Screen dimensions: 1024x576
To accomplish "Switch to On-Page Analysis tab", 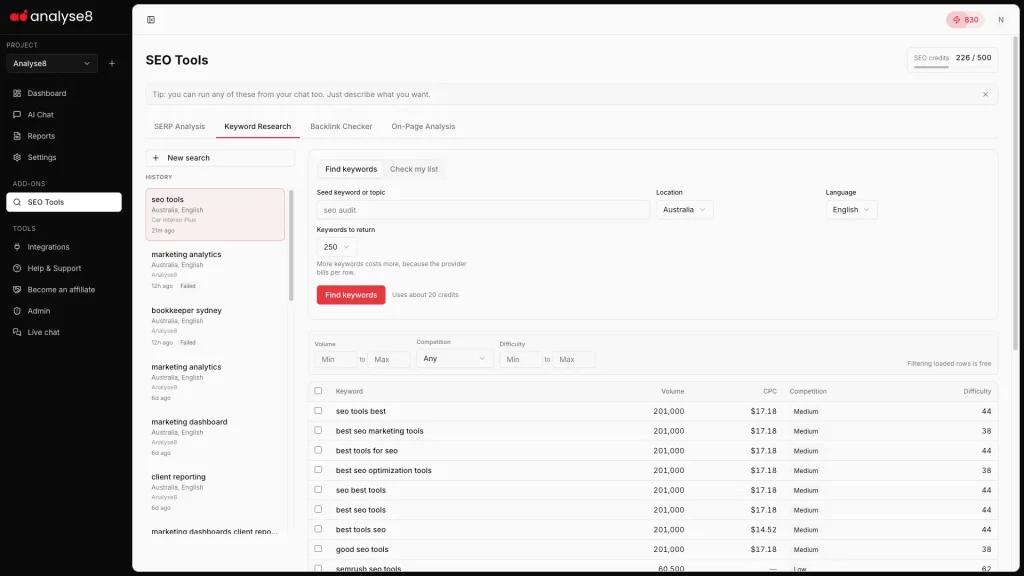I will pyautogui.click(x=423, y=127).
